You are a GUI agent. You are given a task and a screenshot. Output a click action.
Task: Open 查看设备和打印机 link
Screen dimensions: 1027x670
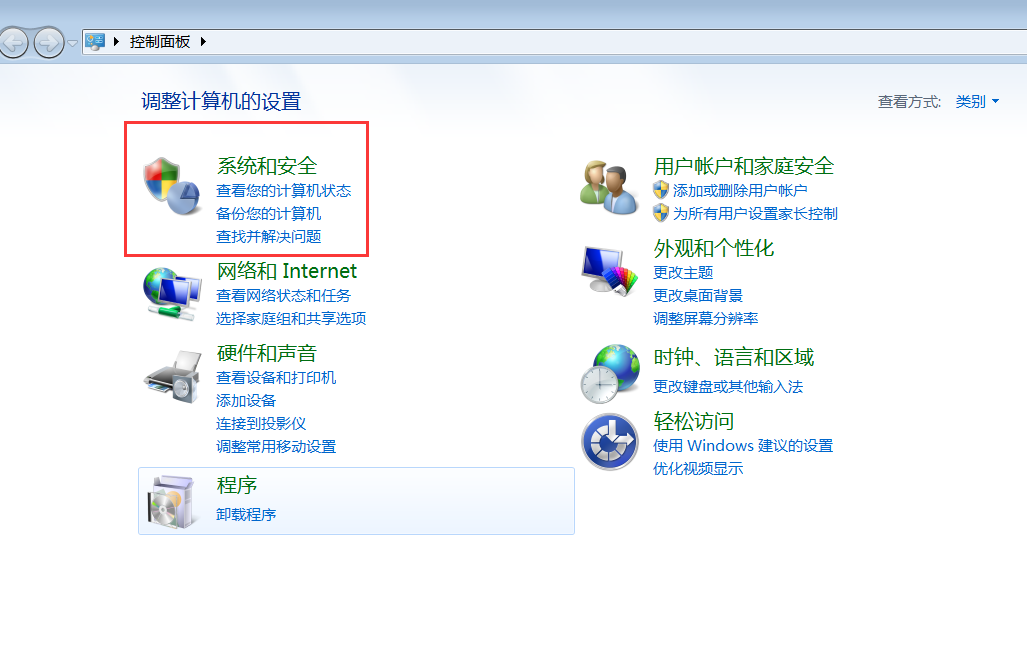pos(276,377)
